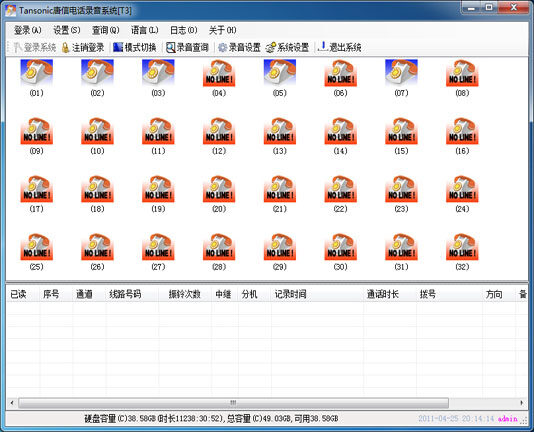This screenshot has height=432, width=534.
Task: Click the 通话时长 column header
Action: point(390,294)
